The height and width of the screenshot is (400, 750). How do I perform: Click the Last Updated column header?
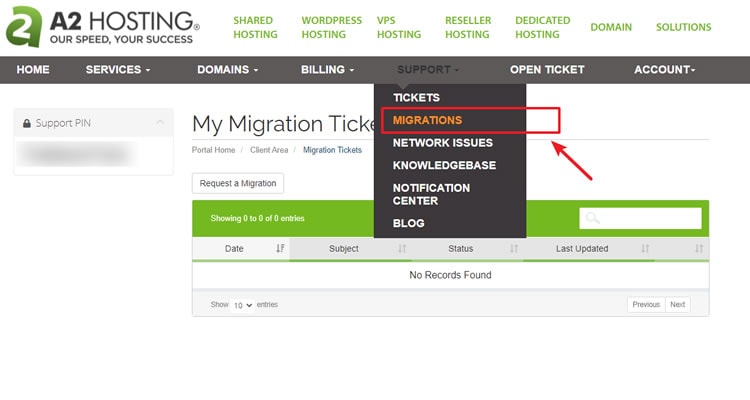click(589, 249)
